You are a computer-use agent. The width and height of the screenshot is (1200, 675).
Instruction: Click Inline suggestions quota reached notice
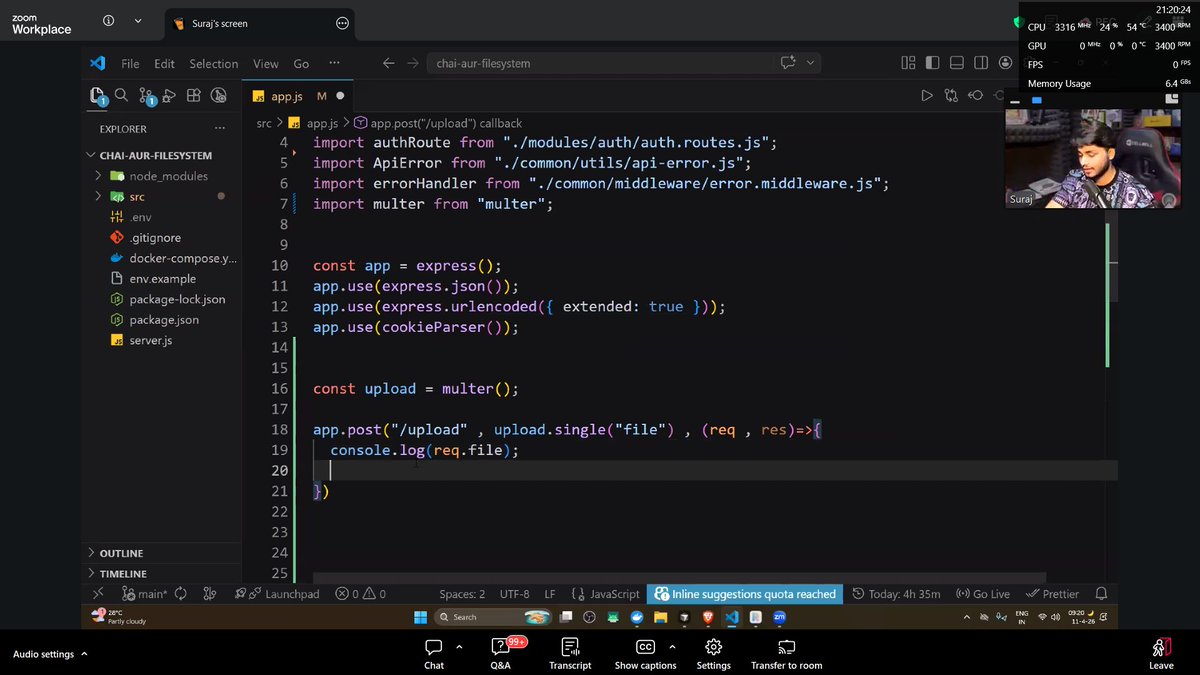point(745,593)
